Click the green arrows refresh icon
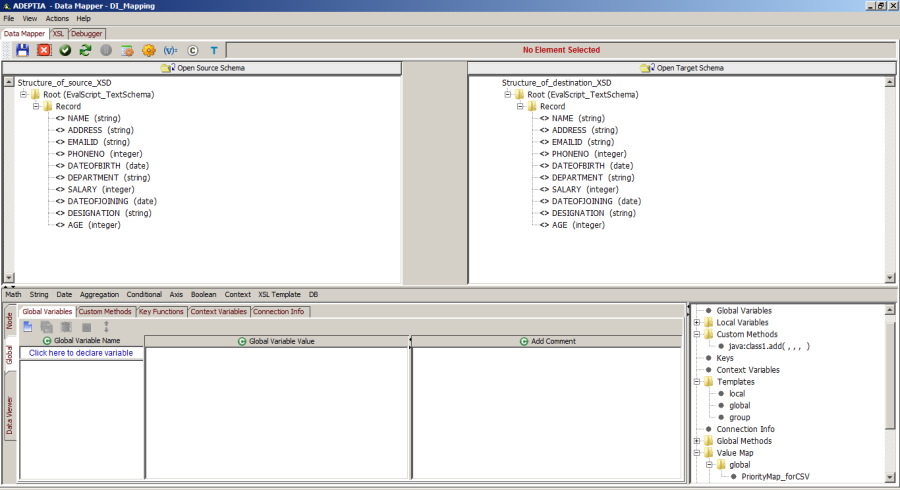Screen dimensions: 900x490 pos(85,50)
